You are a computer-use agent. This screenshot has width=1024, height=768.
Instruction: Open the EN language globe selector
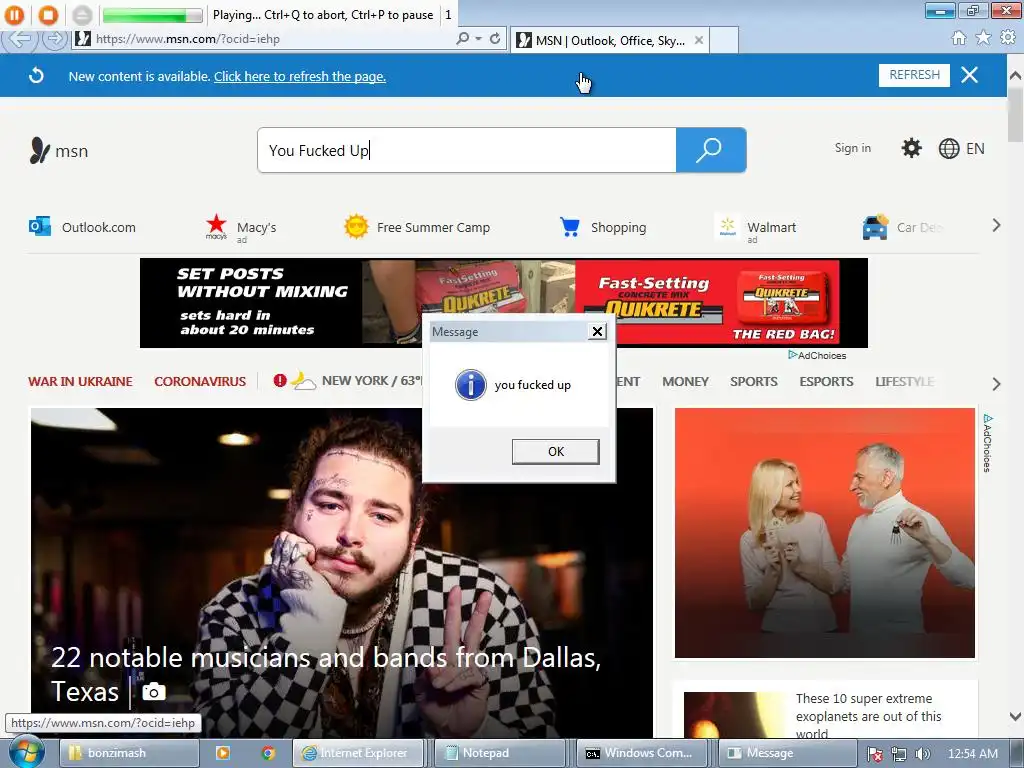(961, 149)
